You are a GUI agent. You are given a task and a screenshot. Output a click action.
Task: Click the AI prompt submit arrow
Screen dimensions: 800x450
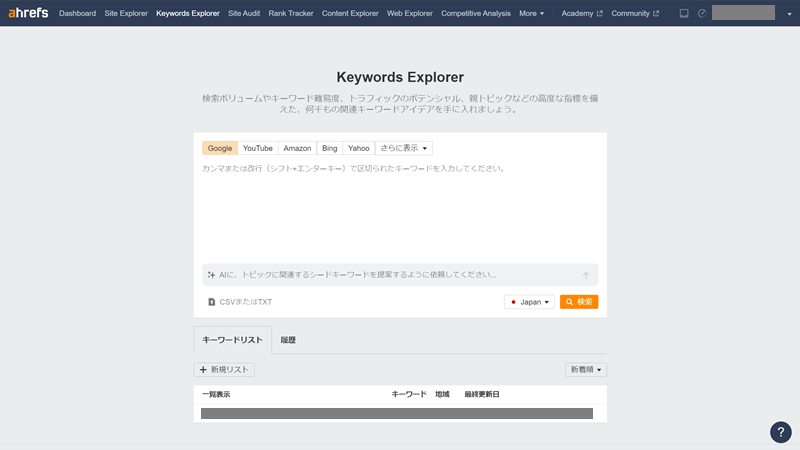point(586,275)
